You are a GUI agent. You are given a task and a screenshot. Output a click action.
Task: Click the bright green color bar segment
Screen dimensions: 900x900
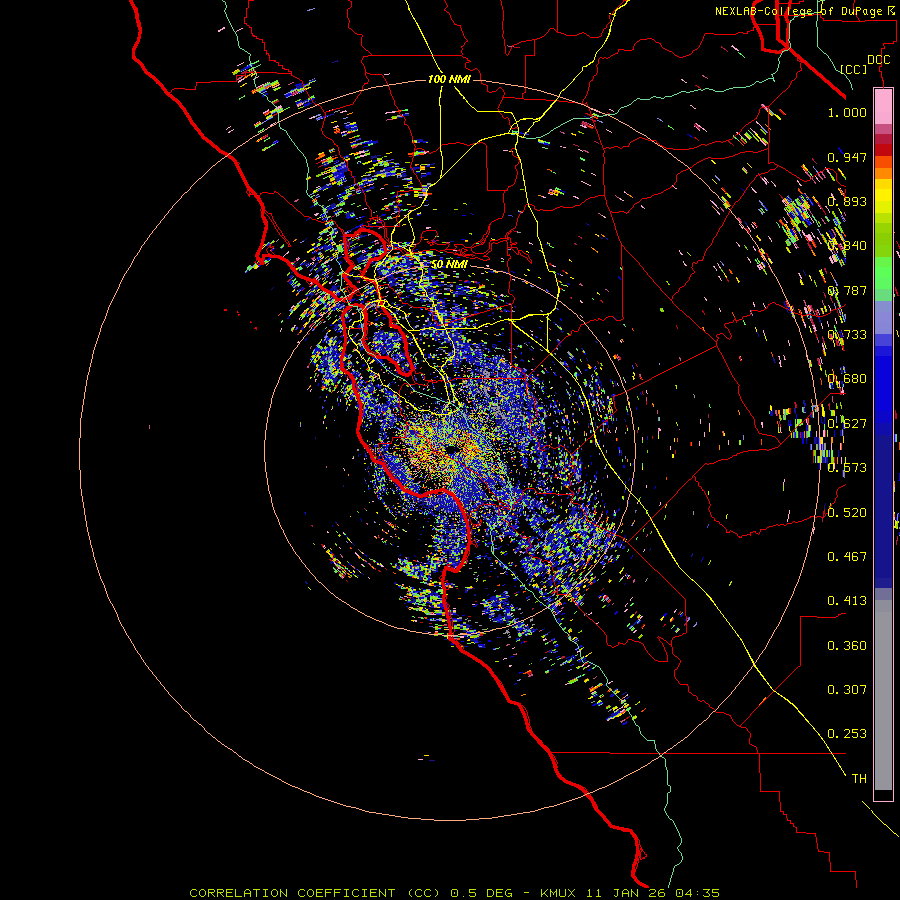[883, 273]
